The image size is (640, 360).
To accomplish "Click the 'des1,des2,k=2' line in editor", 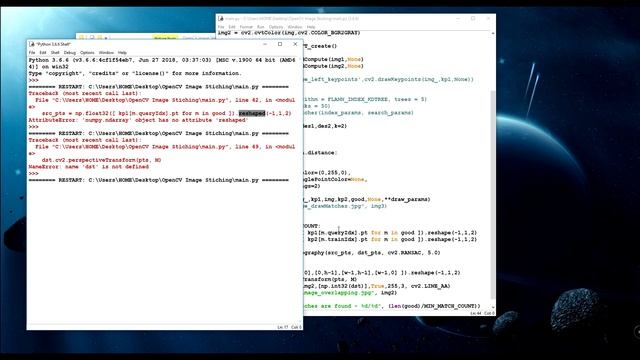I will pyautogui.click(x=325, y=126).
